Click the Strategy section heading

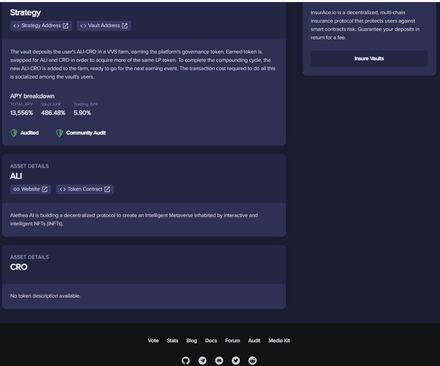click(25, 13)
